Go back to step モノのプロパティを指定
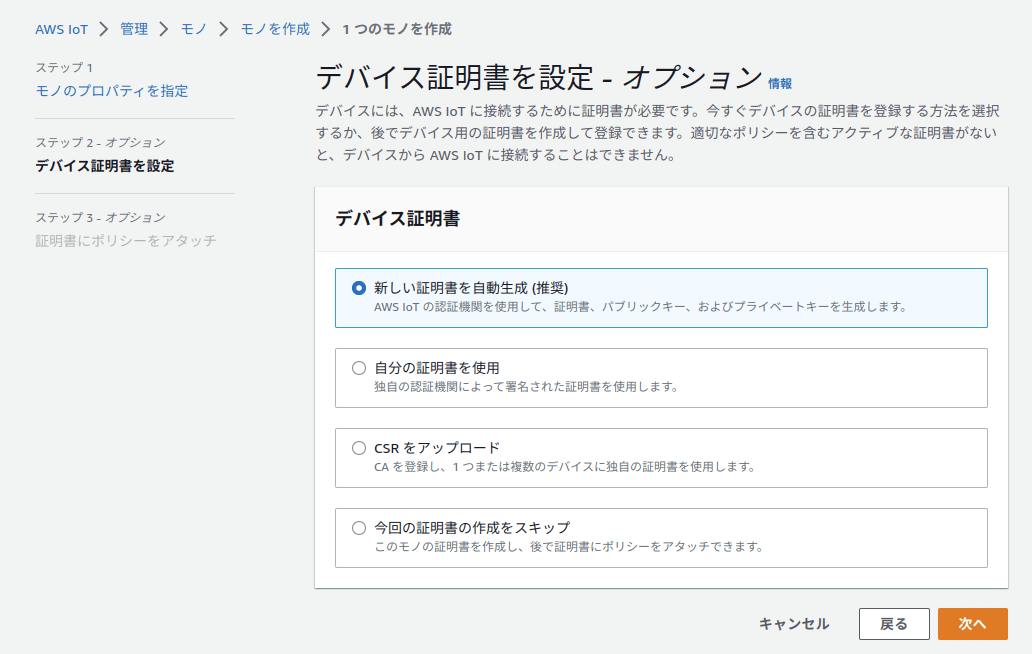Image resolution: width=1032 pixels, height=654 pixels. [x=112, y=91]
